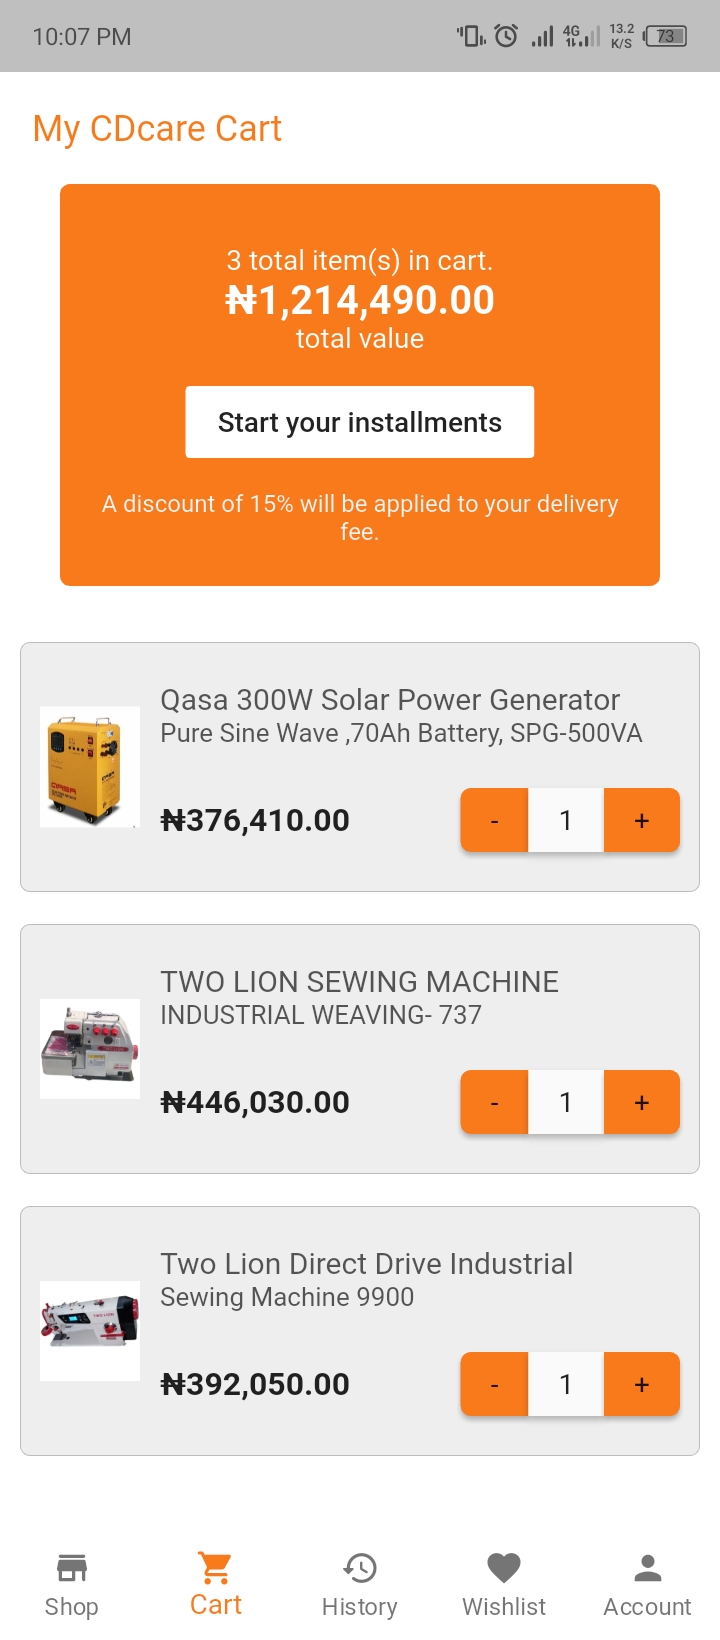
Task: Select the Qasa 300W Solar Power Generator title
Action: pyautogui.click(x=390, y=700)
